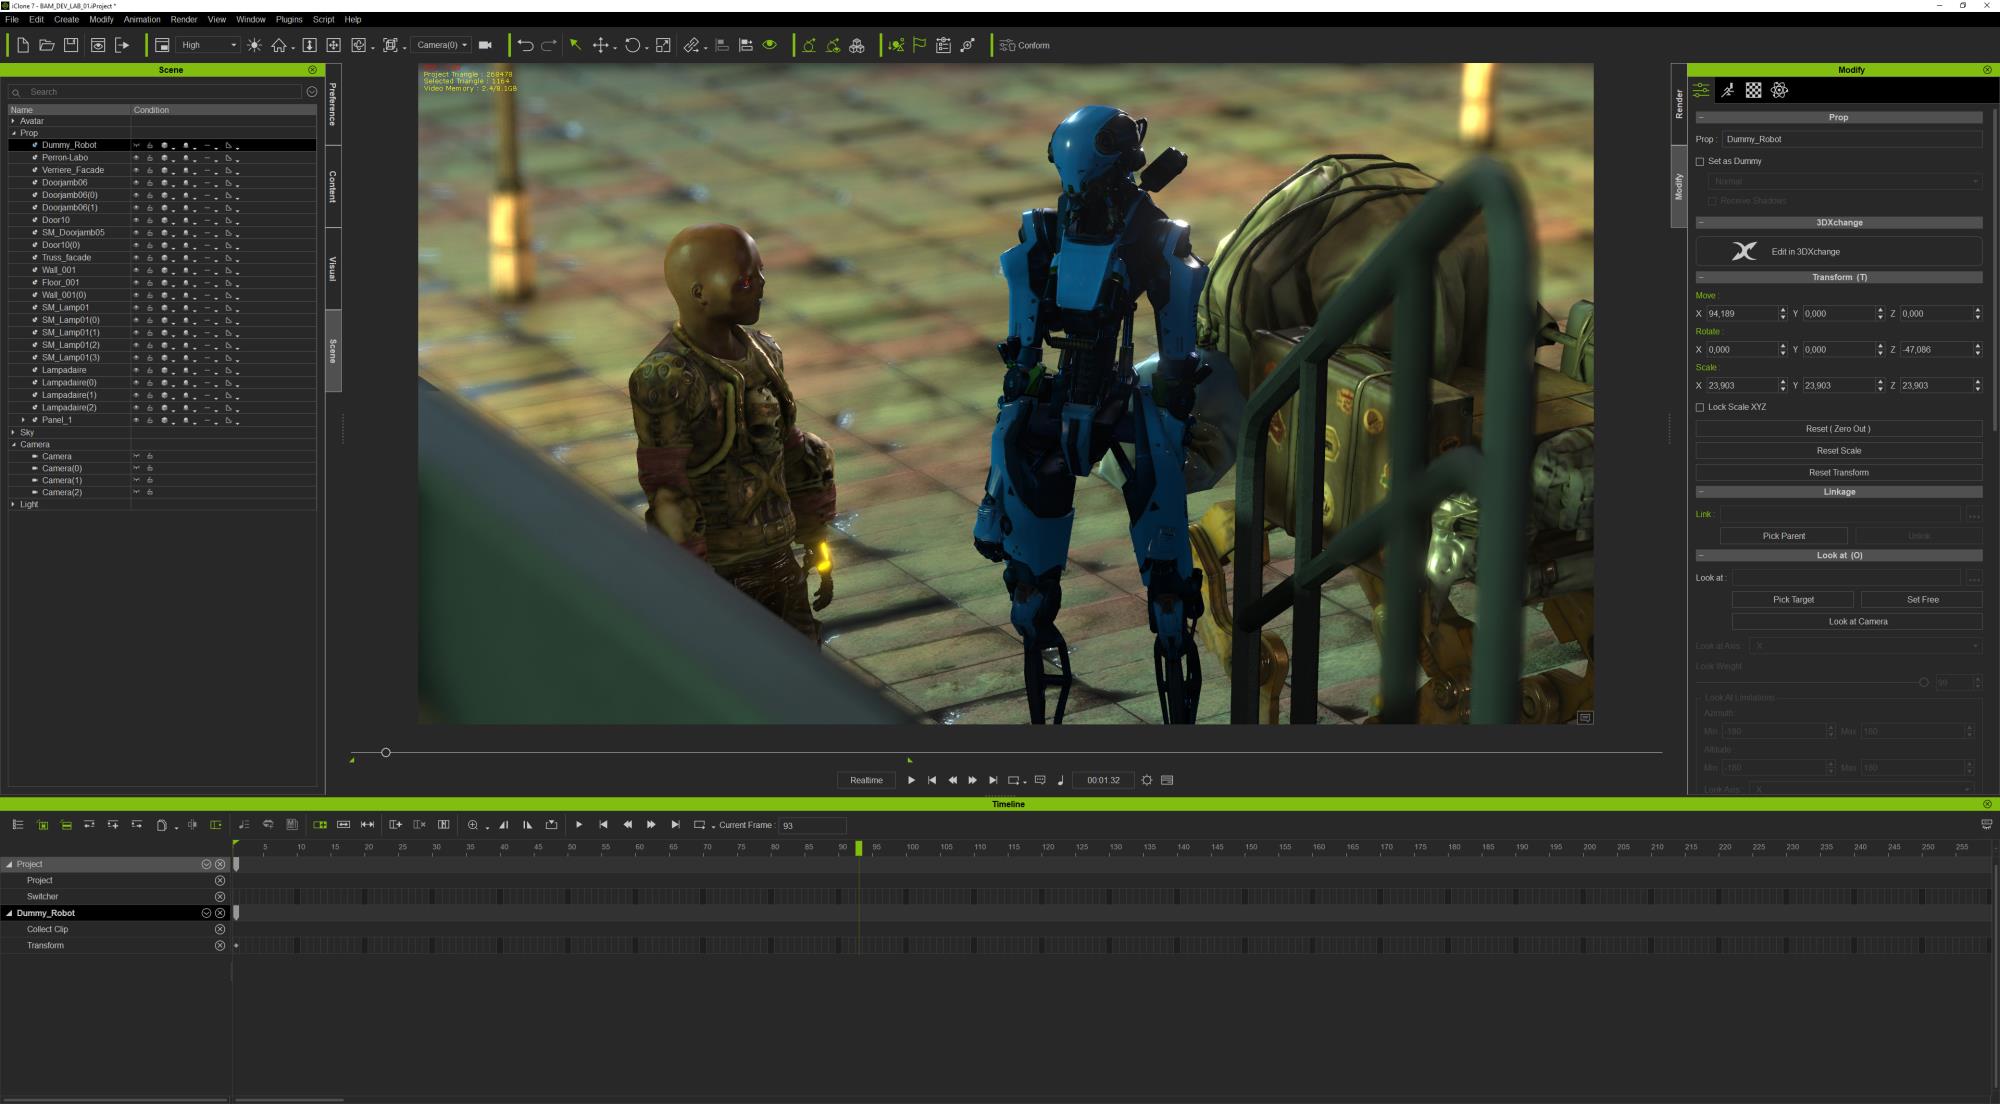2000x1104 pixels.
Task: Collapse the Prop tree node
Action: [x=13, y=133]
